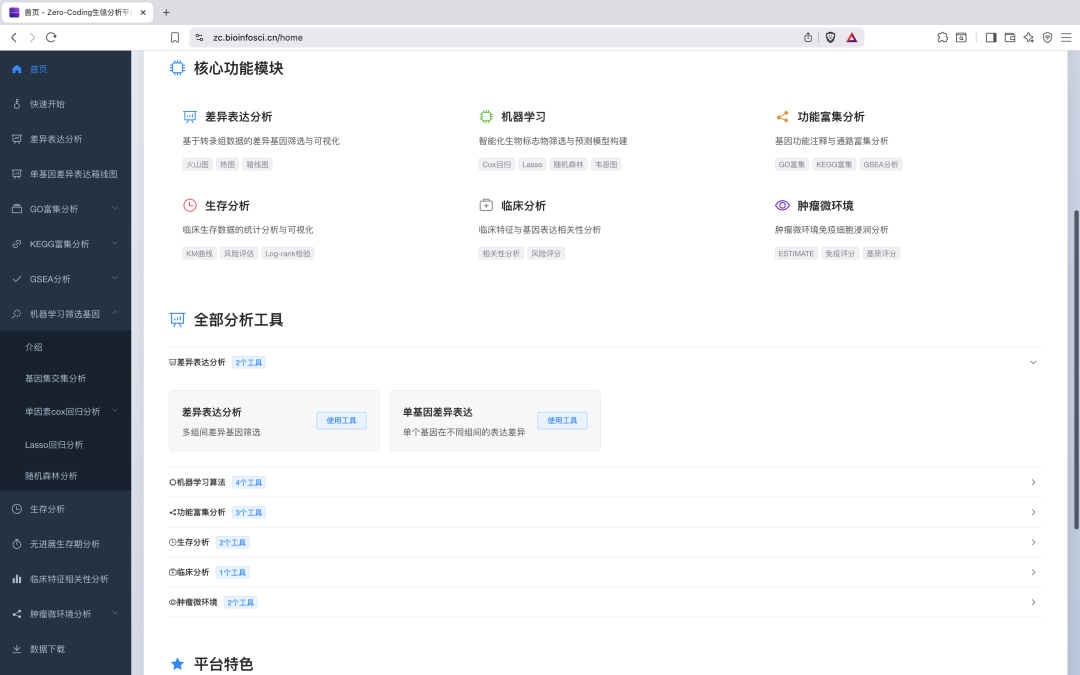The image size is (1080, 675).
Task: Click the tumor microenvironment eye icon
Action: pos(782,205)
